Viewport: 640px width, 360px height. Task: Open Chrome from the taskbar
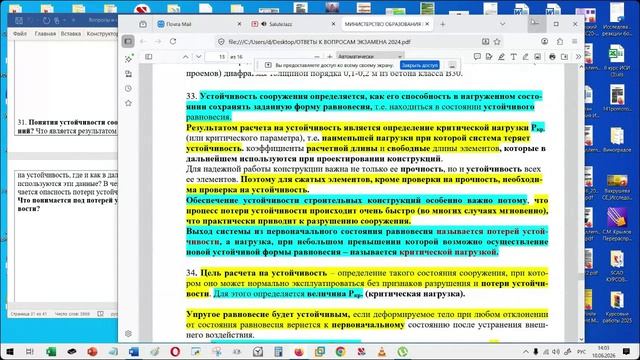(x=340, y=351)
